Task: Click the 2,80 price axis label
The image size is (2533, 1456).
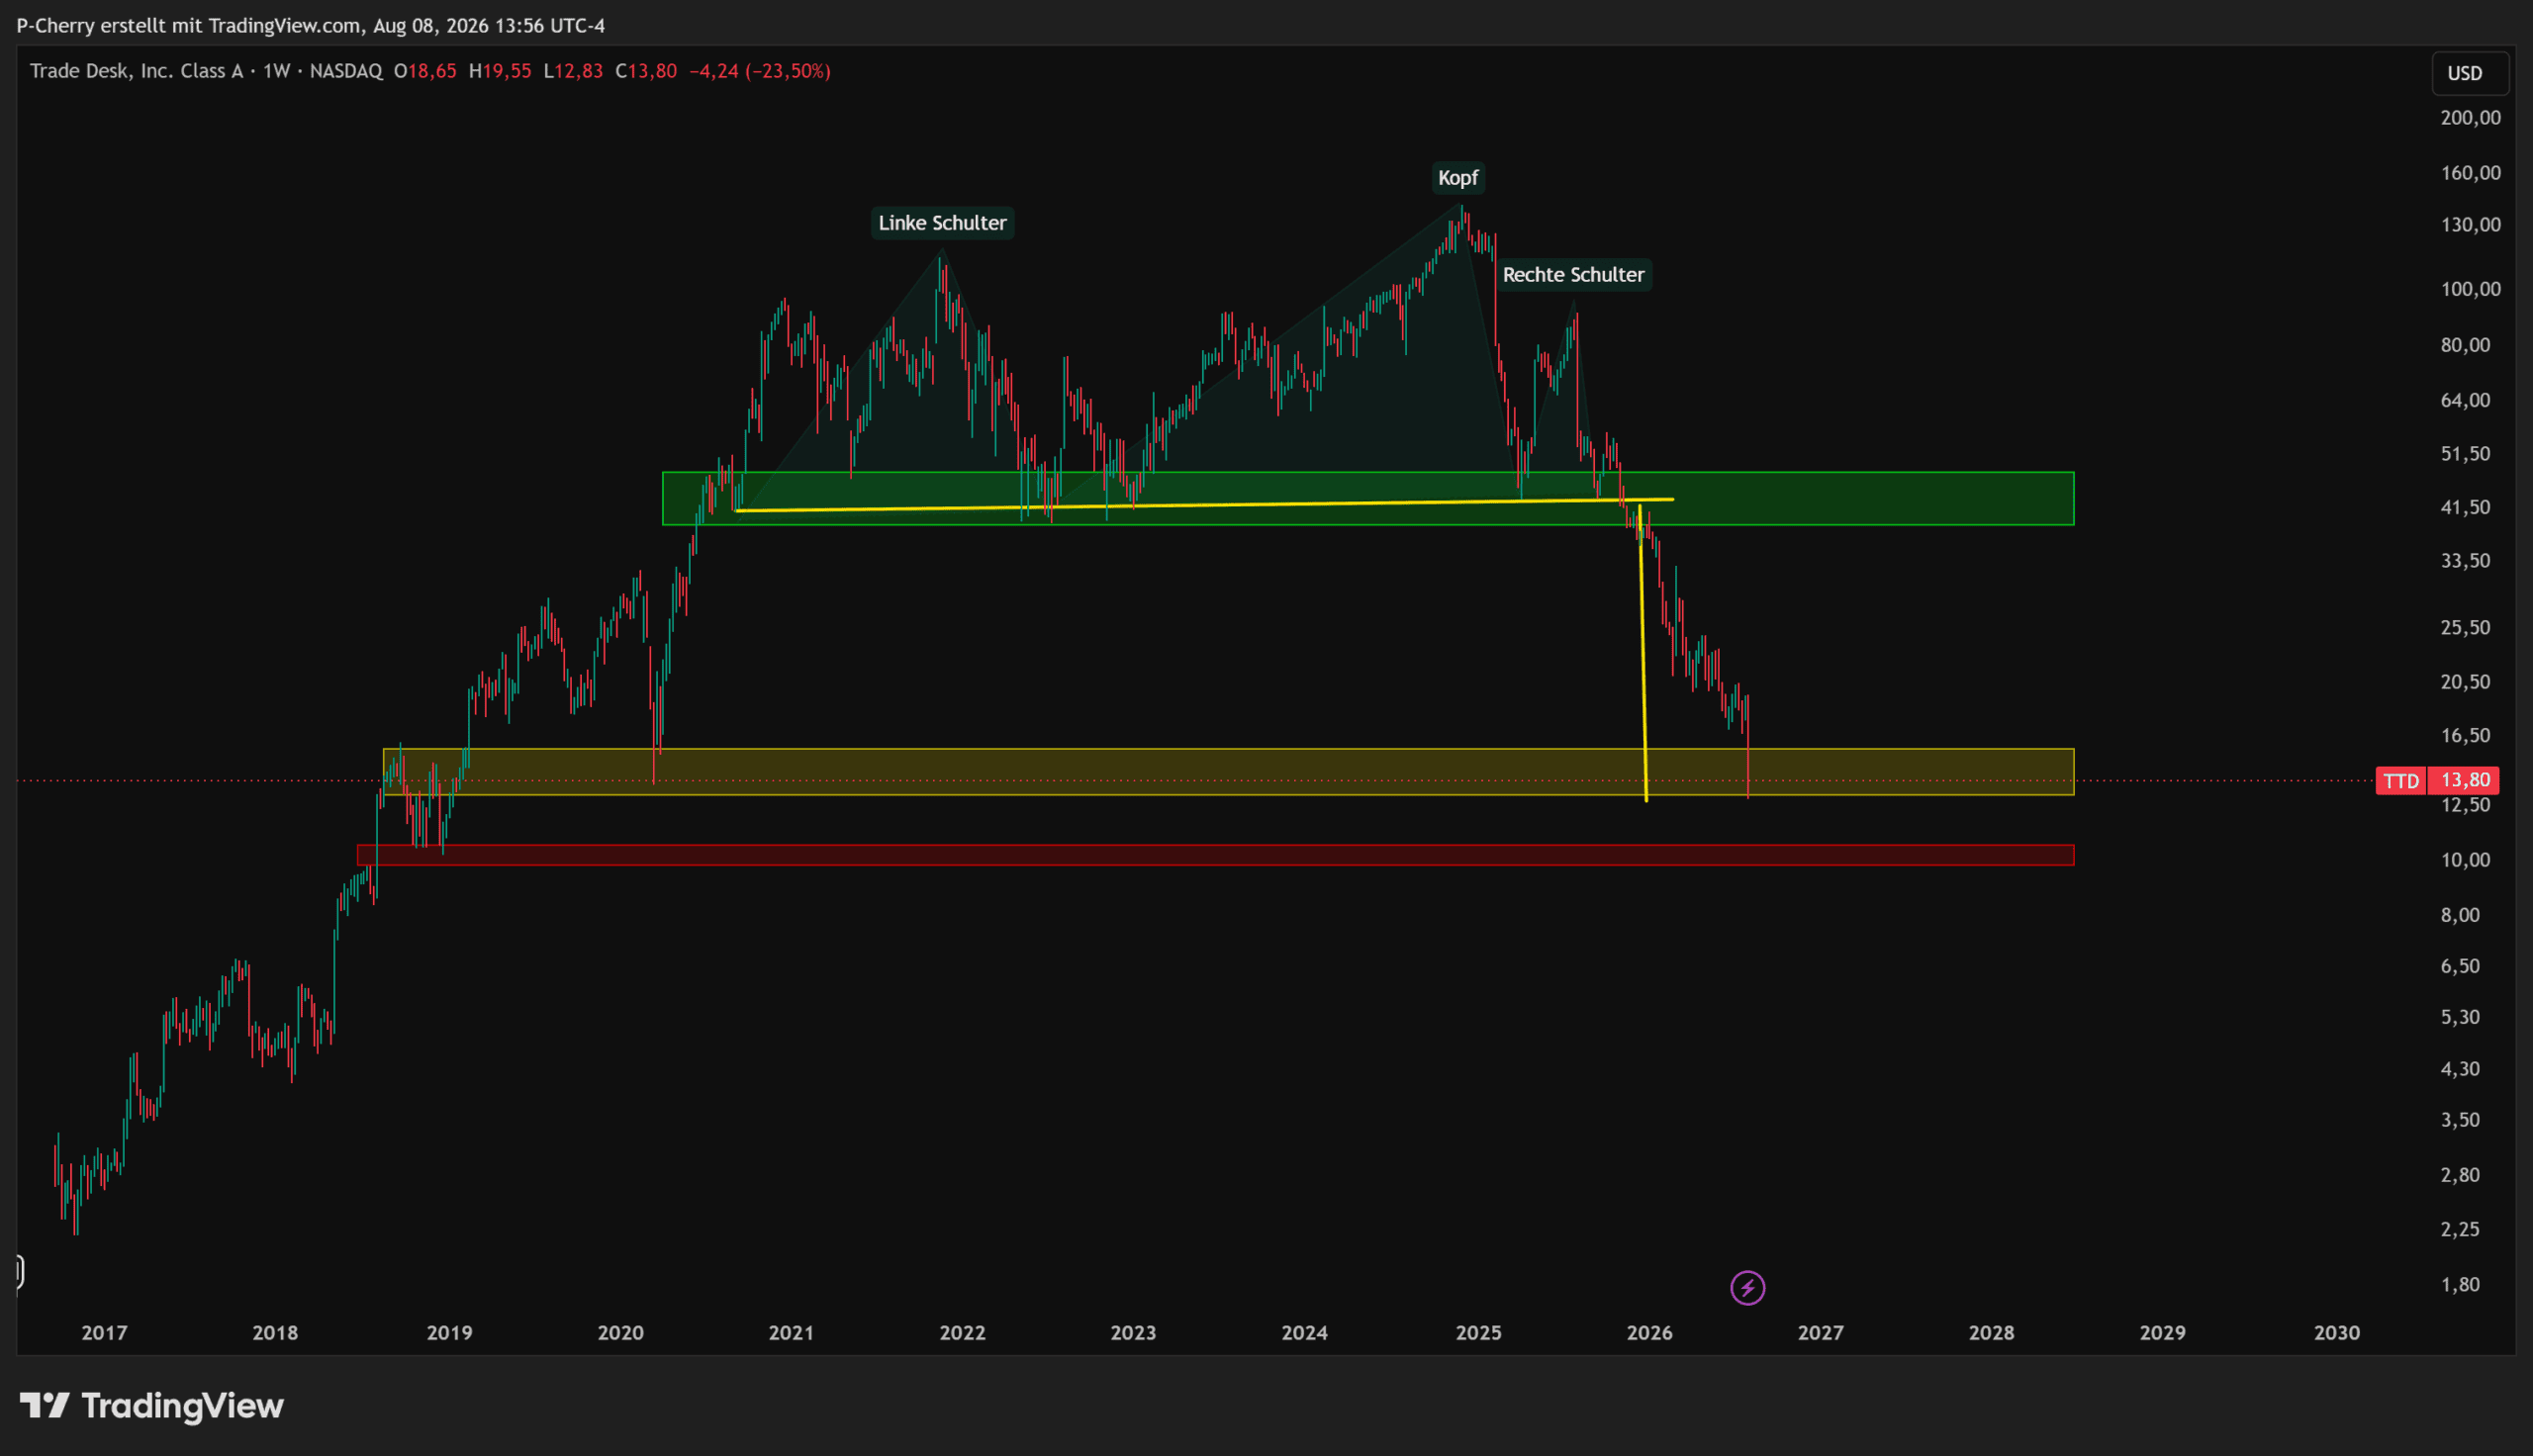Action: [2460, 1175]
